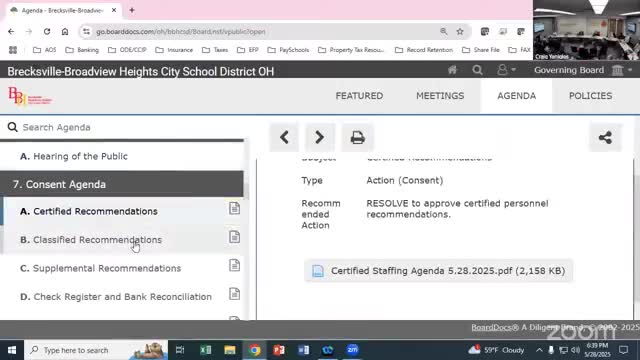Screen dimensions: 640x360
Task: Open B. Classified Recommendations item
Action: [x=91, y=240]
